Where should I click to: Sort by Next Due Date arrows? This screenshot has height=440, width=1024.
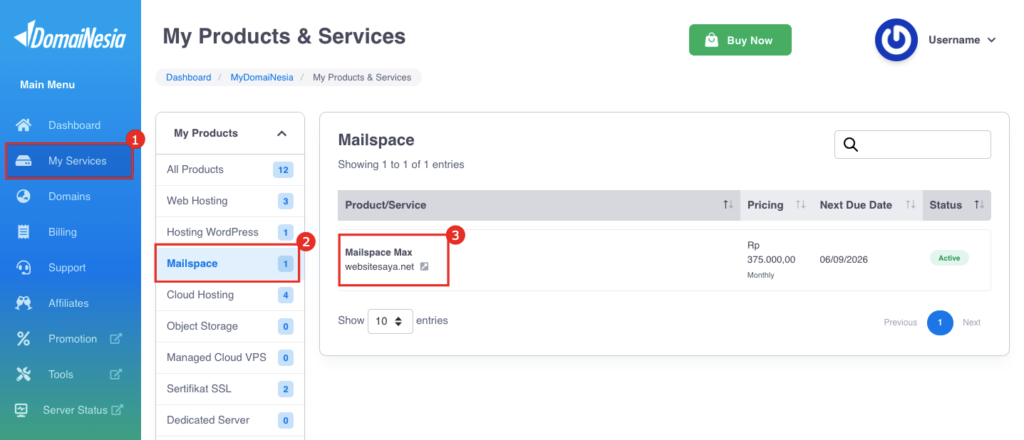pyautogui.click(x=910, y=205)
